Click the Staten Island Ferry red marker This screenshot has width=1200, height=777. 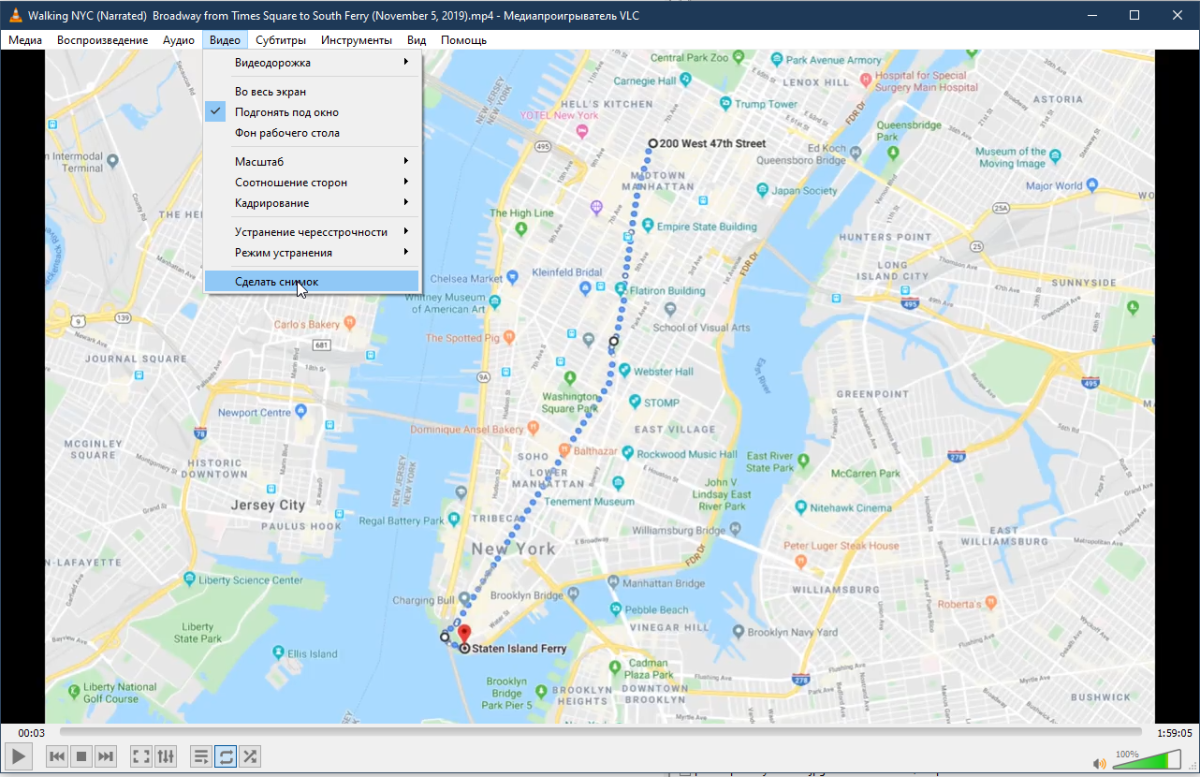click(x=463, y=633)
